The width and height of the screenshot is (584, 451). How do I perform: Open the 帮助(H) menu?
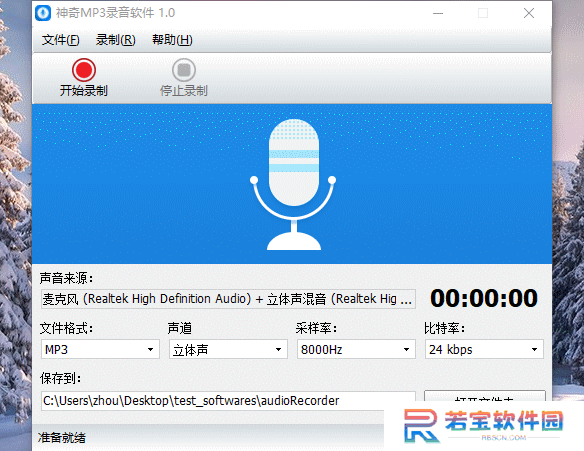point(172,40)
